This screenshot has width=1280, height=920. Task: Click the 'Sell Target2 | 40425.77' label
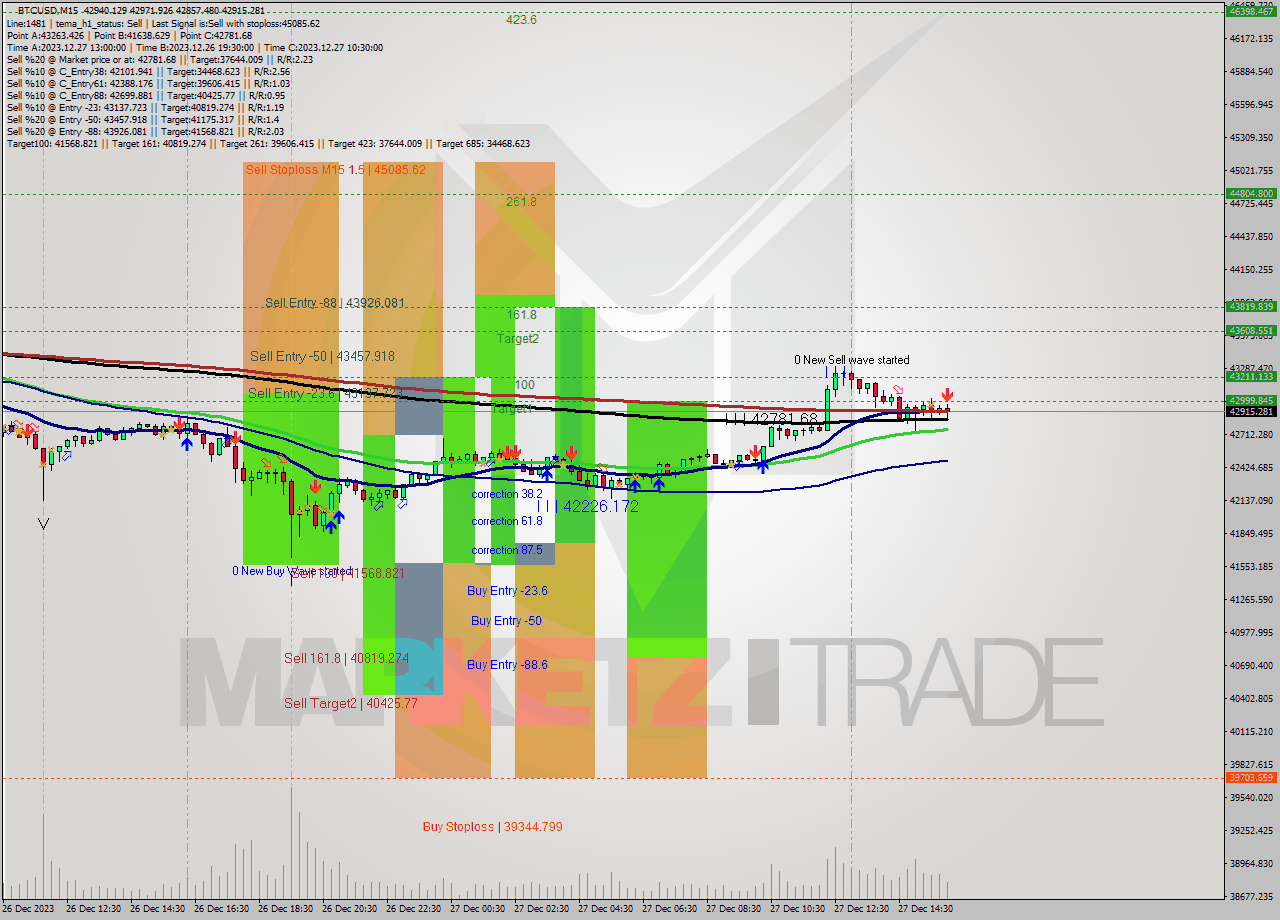point(351,703)
